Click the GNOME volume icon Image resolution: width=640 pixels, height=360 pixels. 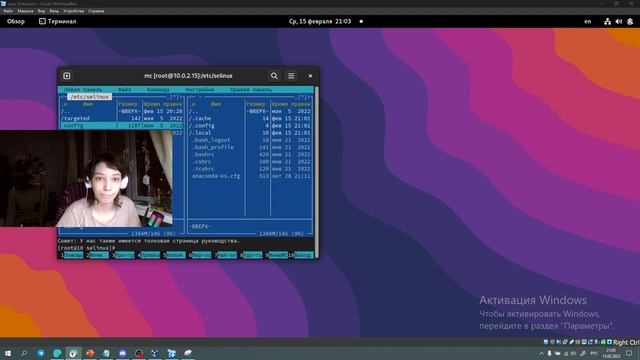coord(619,22)
